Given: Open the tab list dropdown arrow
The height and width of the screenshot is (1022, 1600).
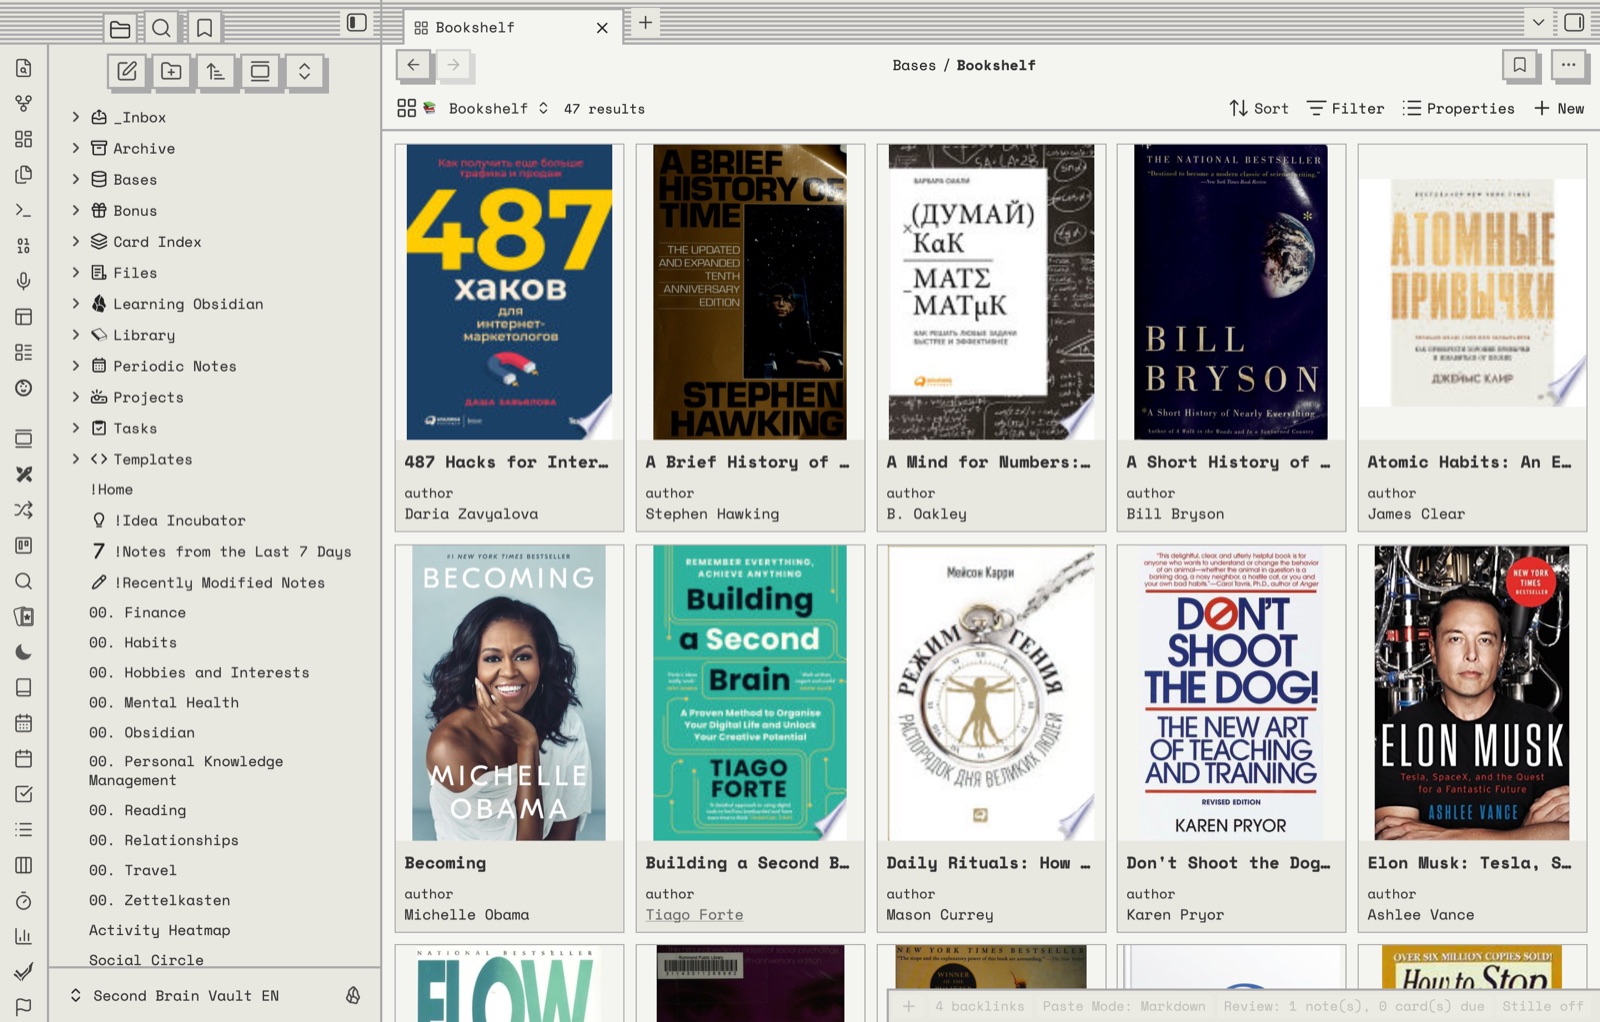Looking at the screenshot, I should click(1538, 22).
